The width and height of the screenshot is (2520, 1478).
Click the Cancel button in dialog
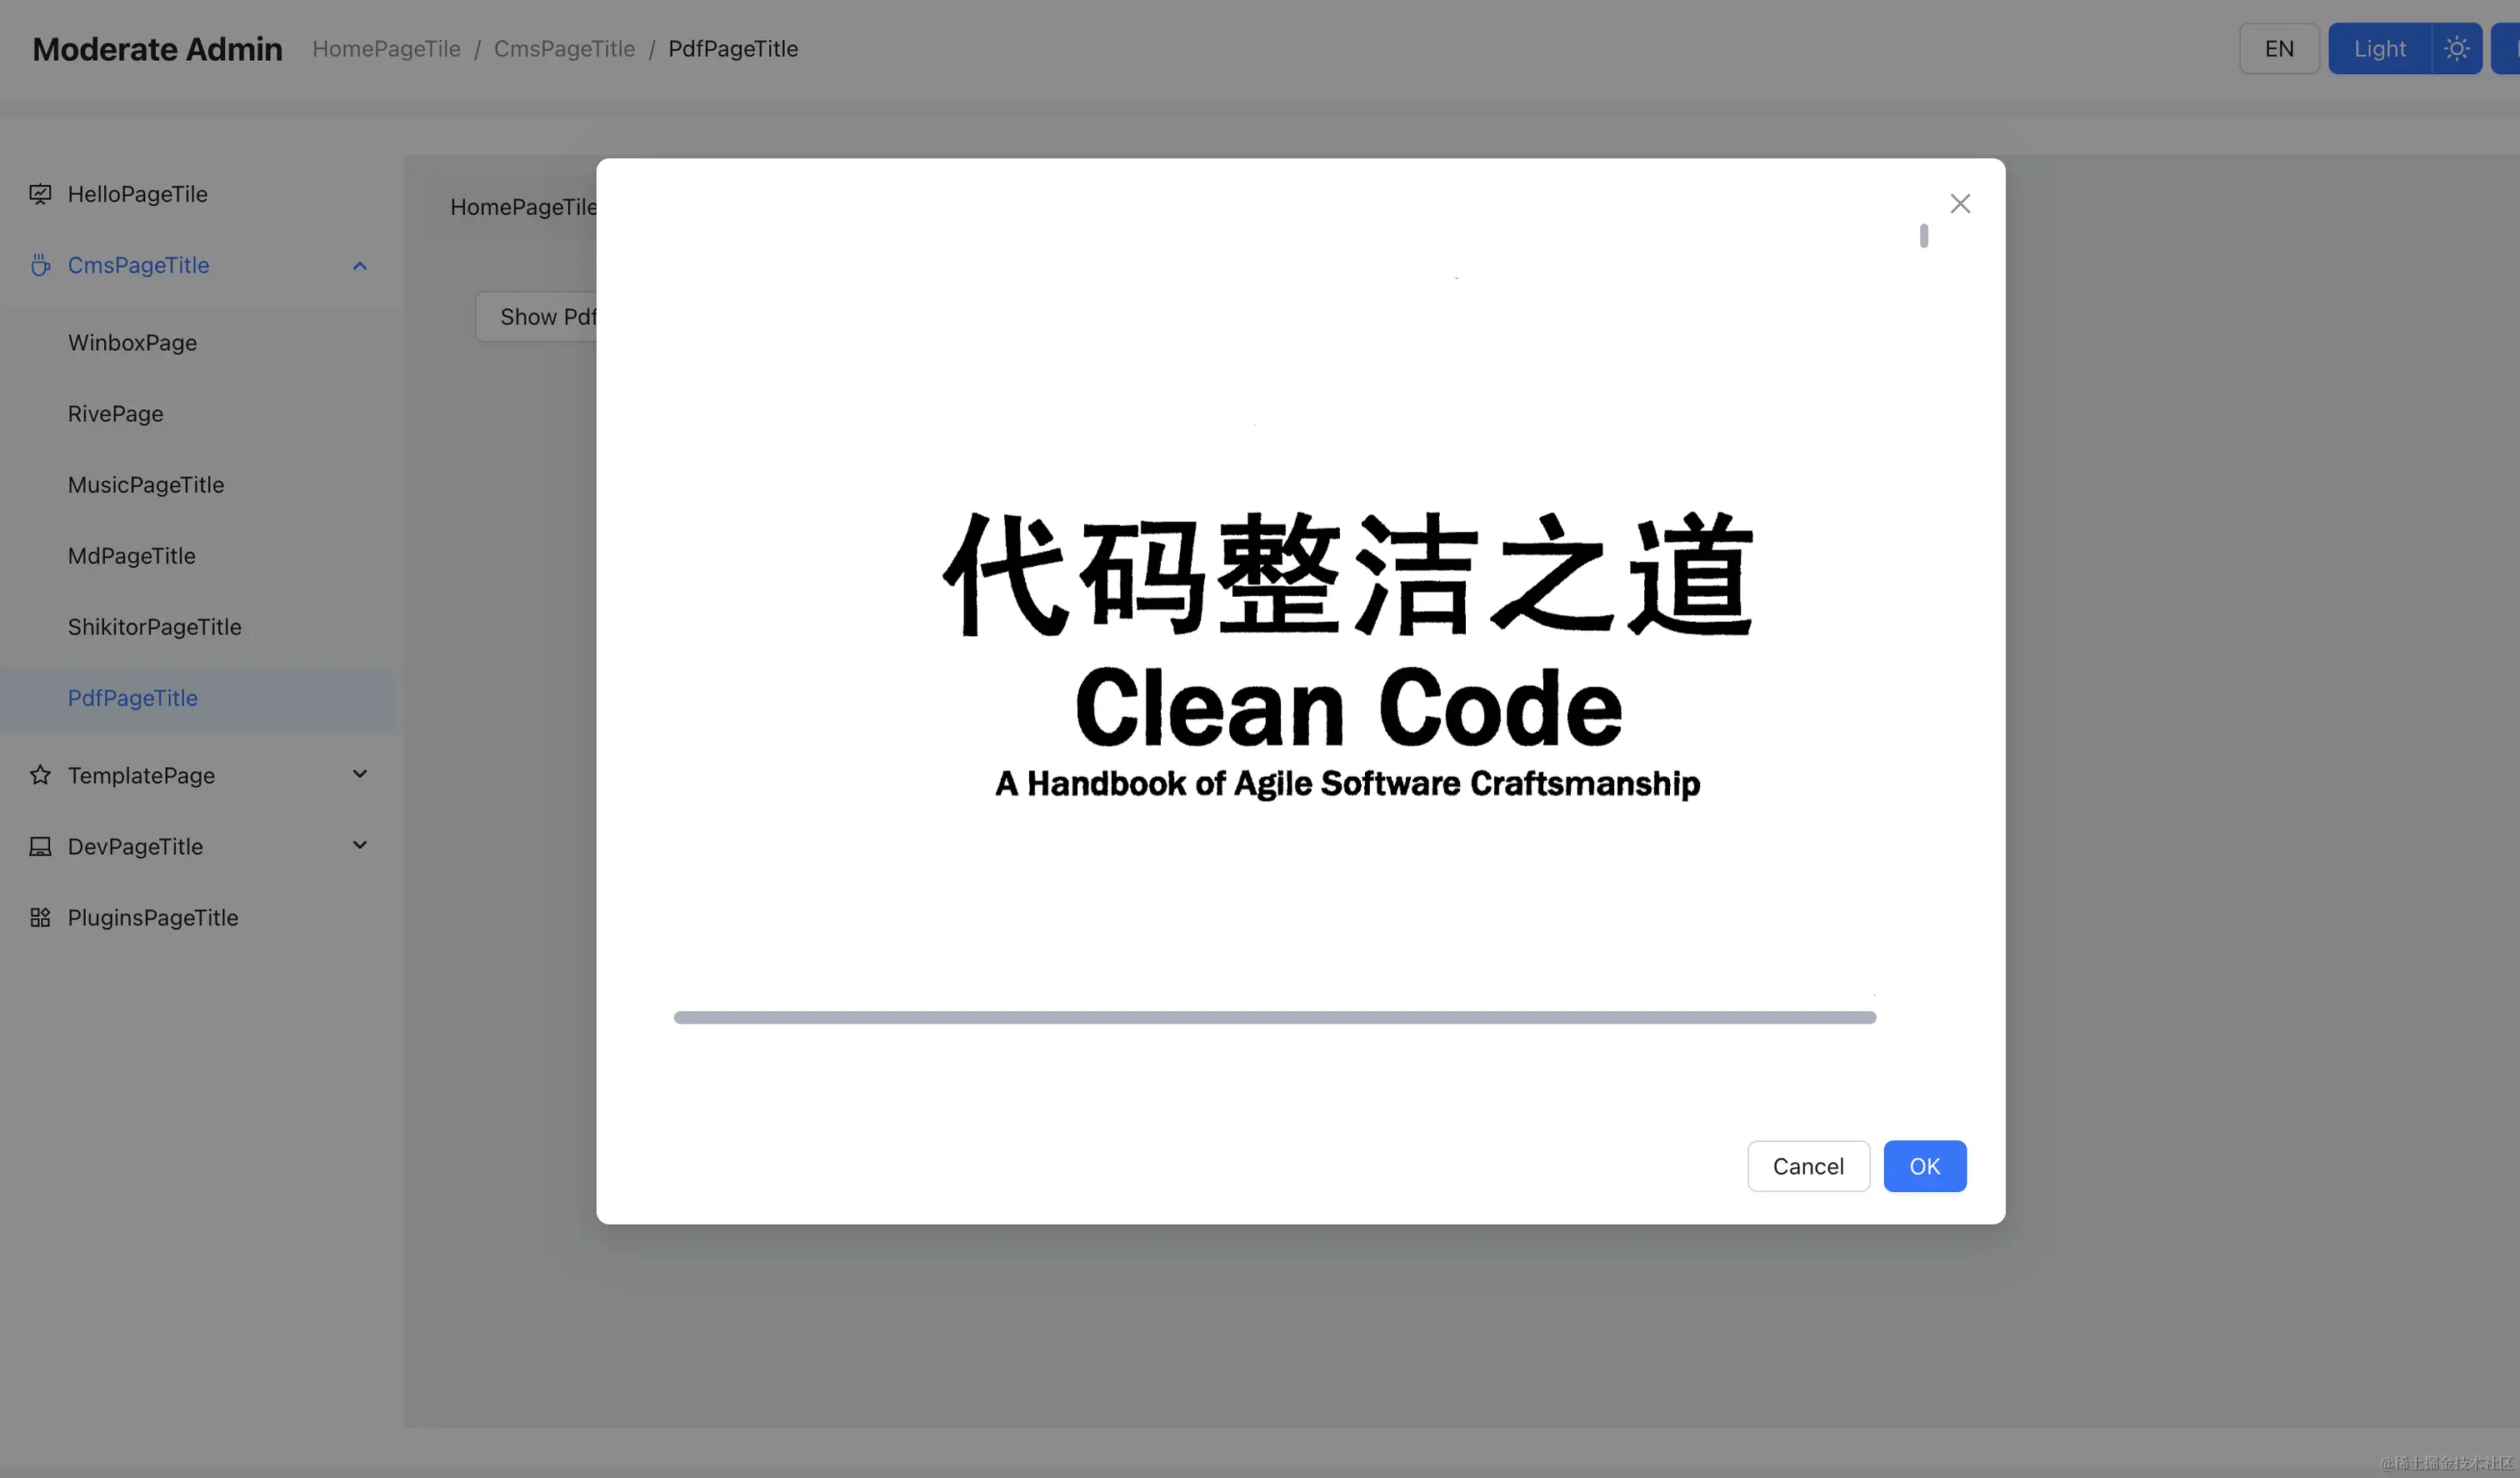click(1807, 1166)
